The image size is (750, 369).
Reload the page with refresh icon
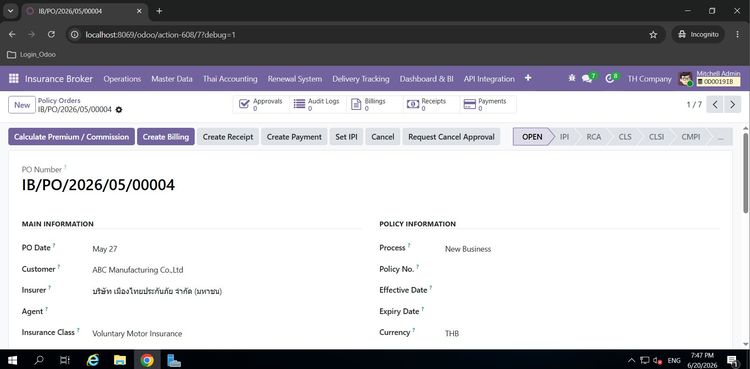pyautogui.click(x=51, y=34)
